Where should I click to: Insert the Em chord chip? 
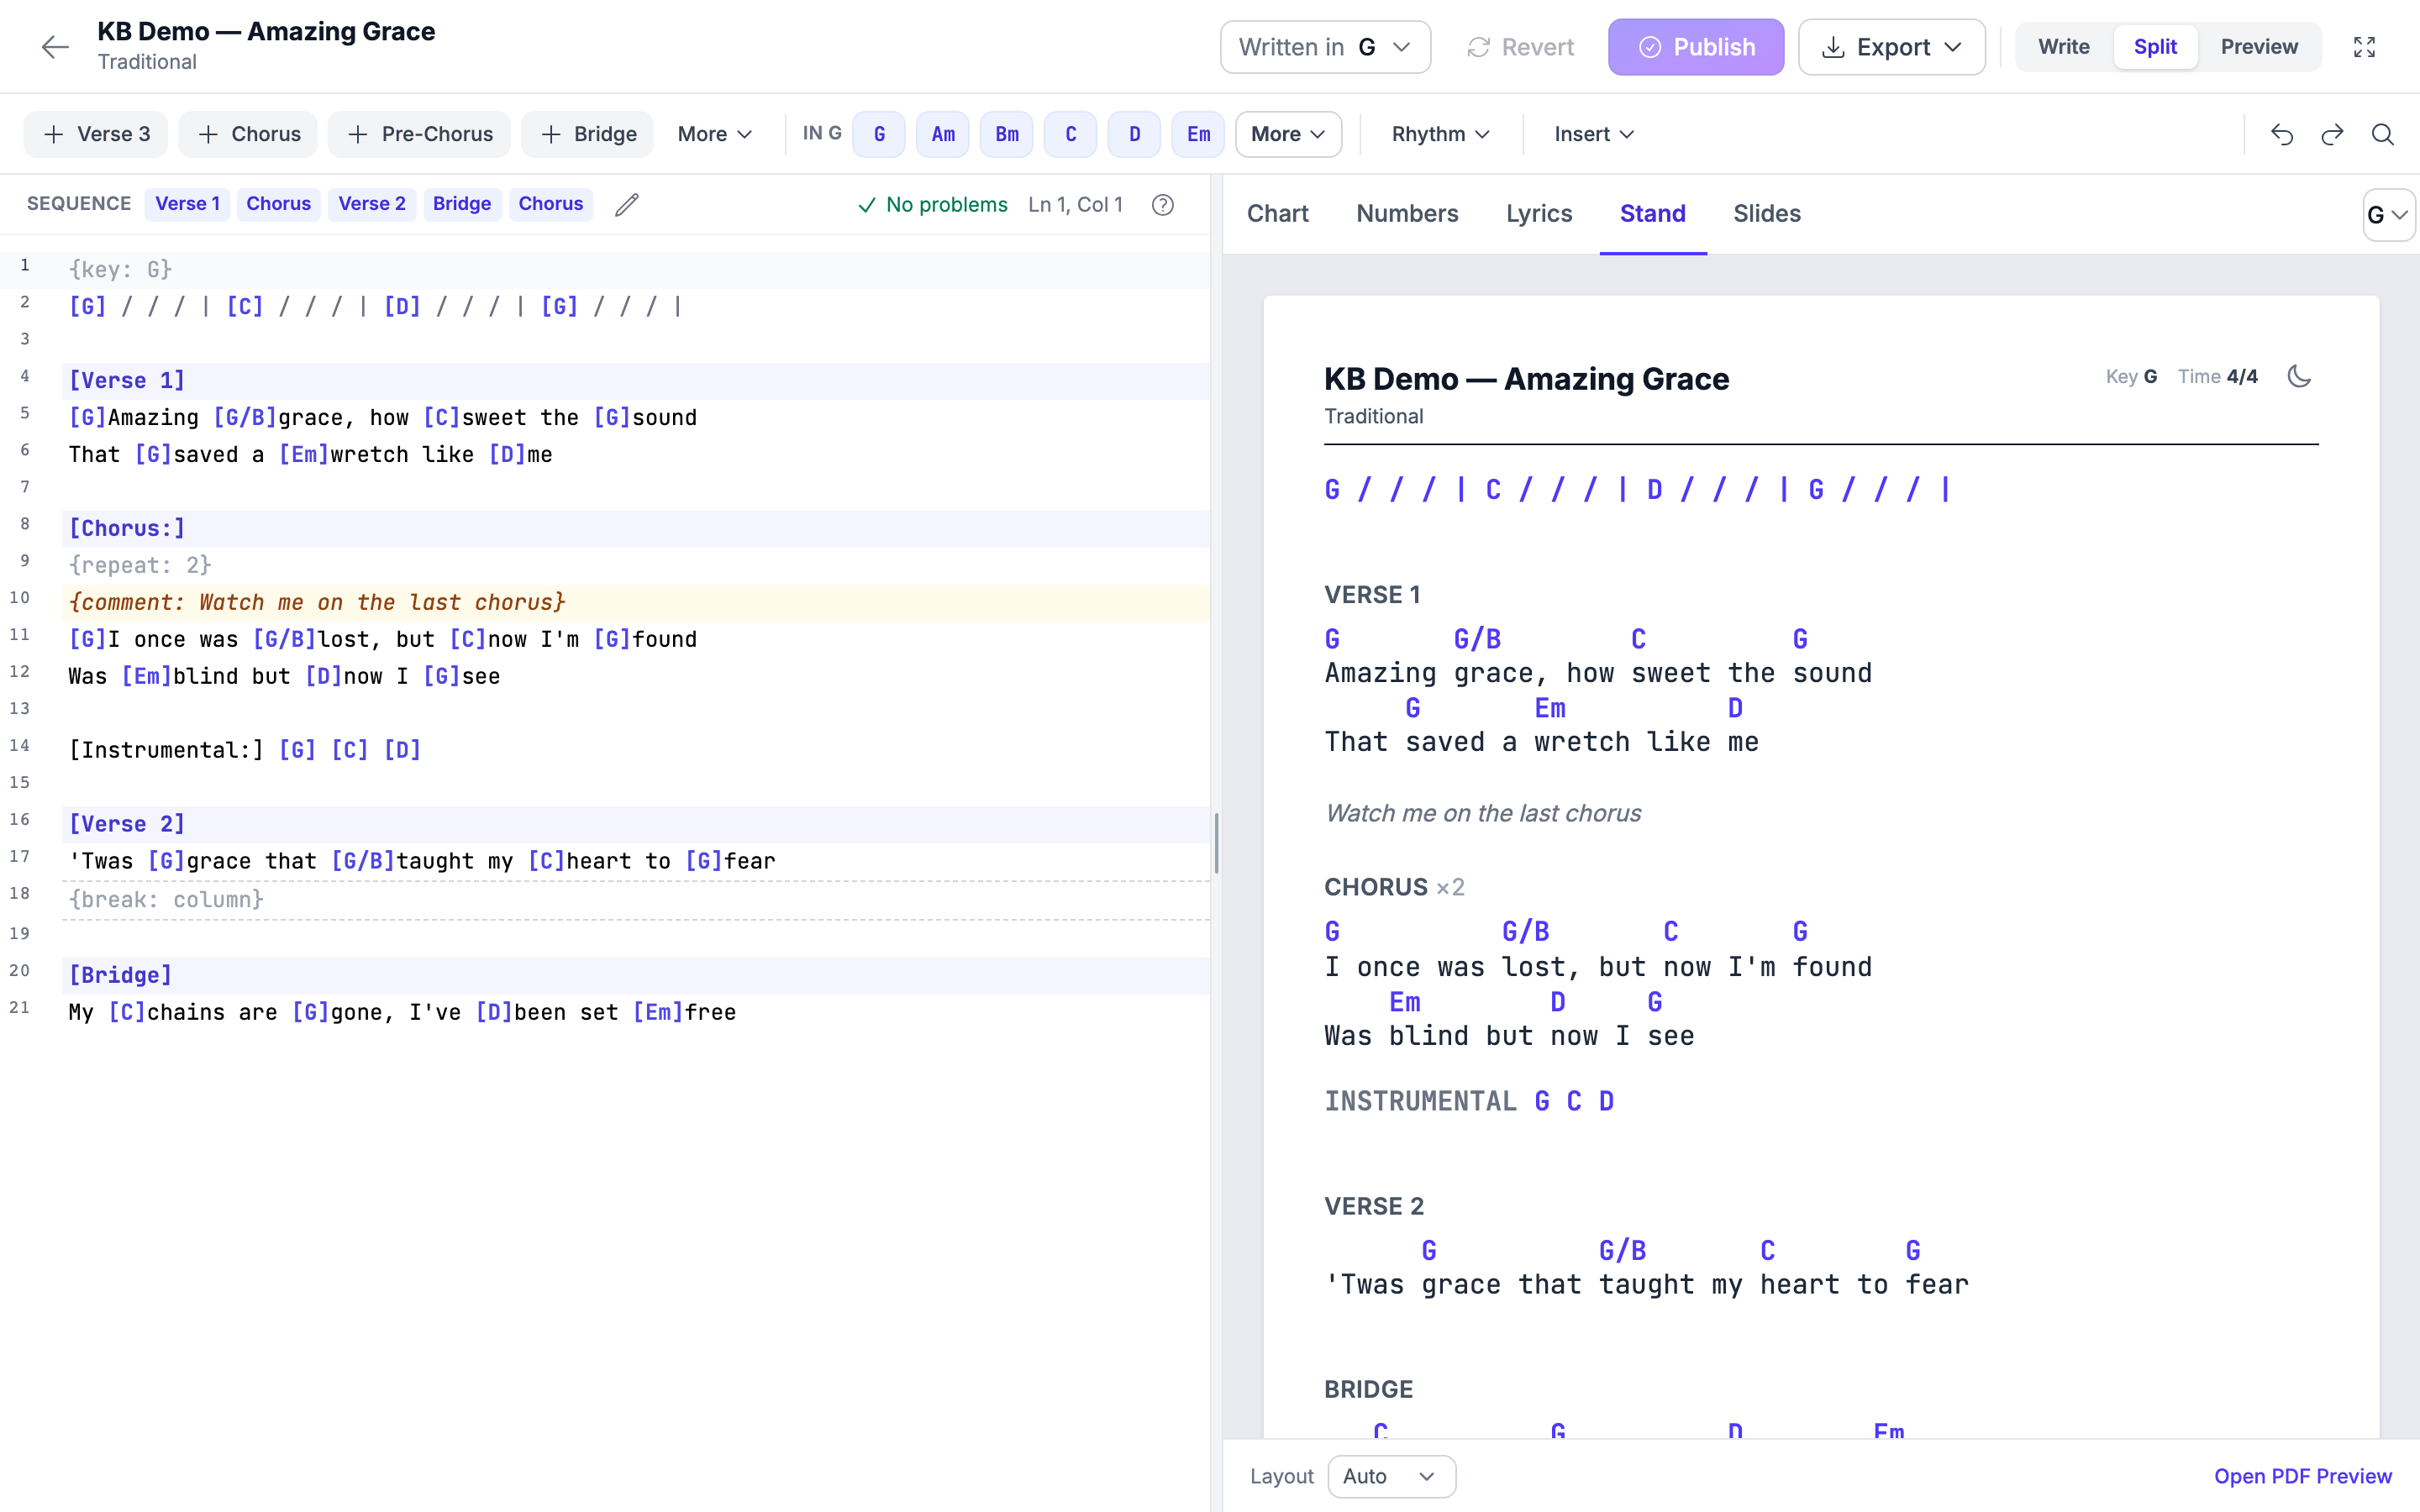[1198, 134]
